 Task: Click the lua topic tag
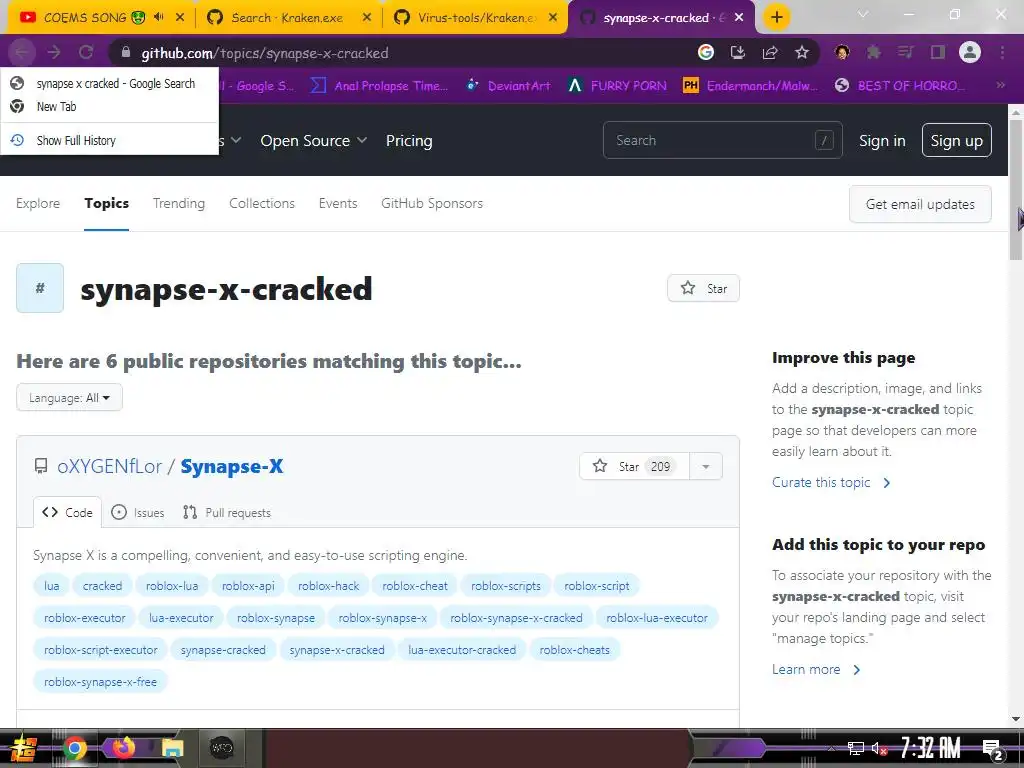click(x=52, y=586)
